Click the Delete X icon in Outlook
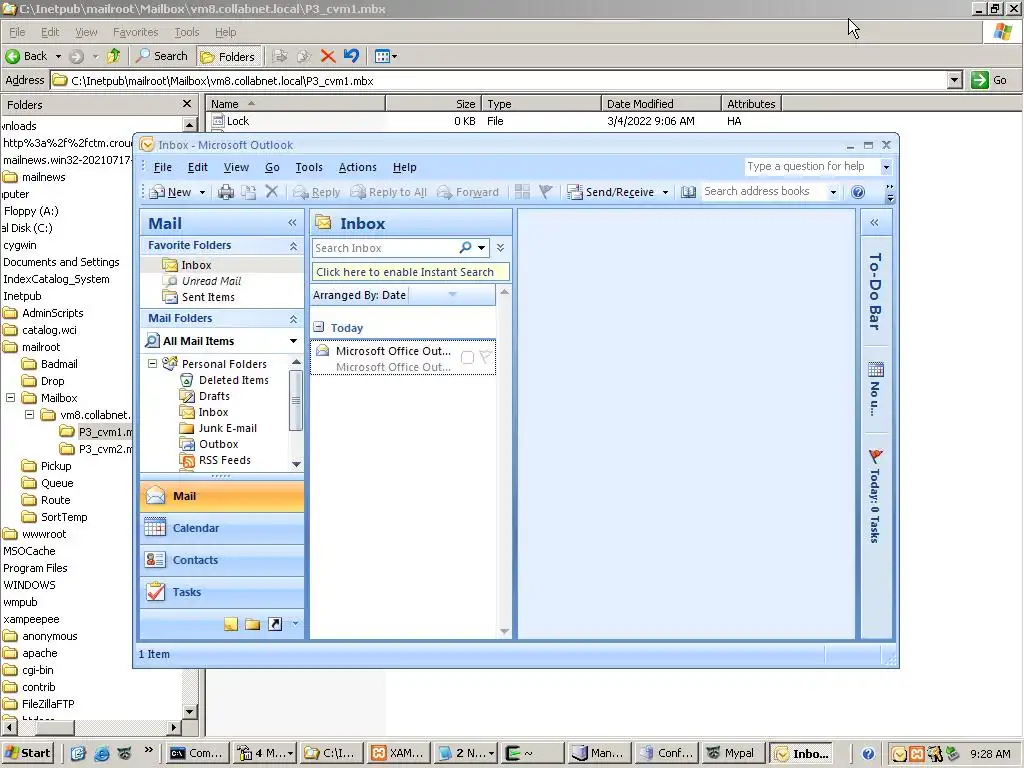This screenshot has height=768, width=1024. [272, 191]
